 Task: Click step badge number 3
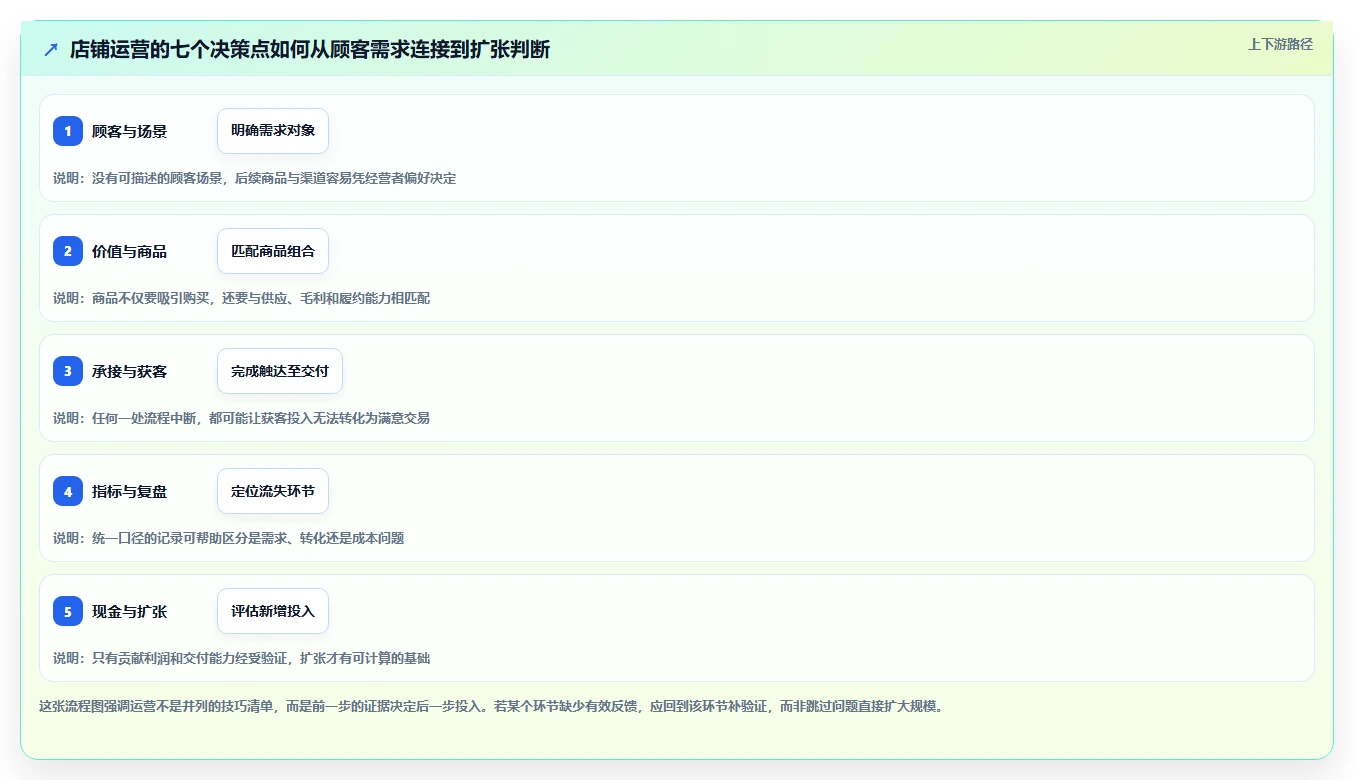pos(68,371)
